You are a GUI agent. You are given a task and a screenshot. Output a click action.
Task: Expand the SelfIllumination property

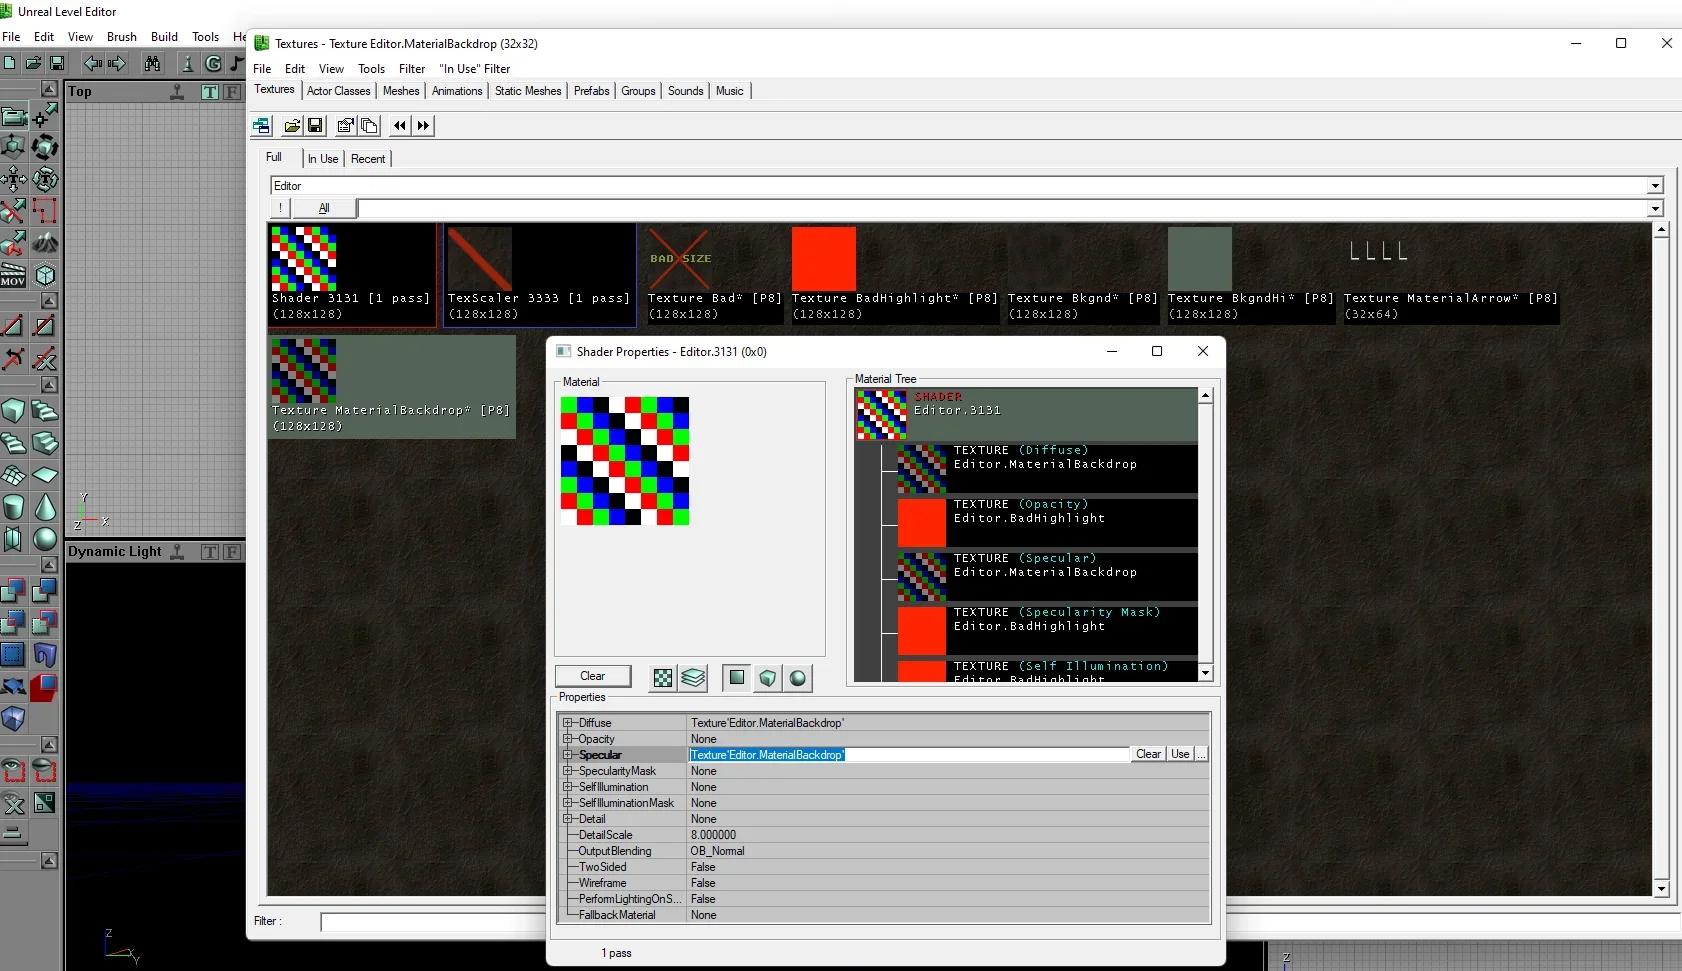tap(567, 787)
